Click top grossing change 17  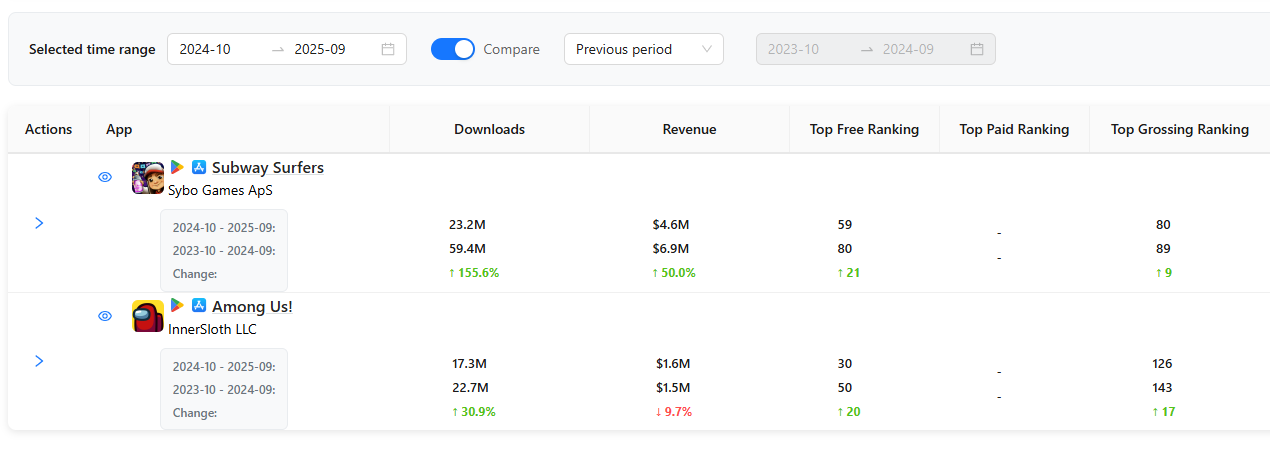pos(1163,412)
